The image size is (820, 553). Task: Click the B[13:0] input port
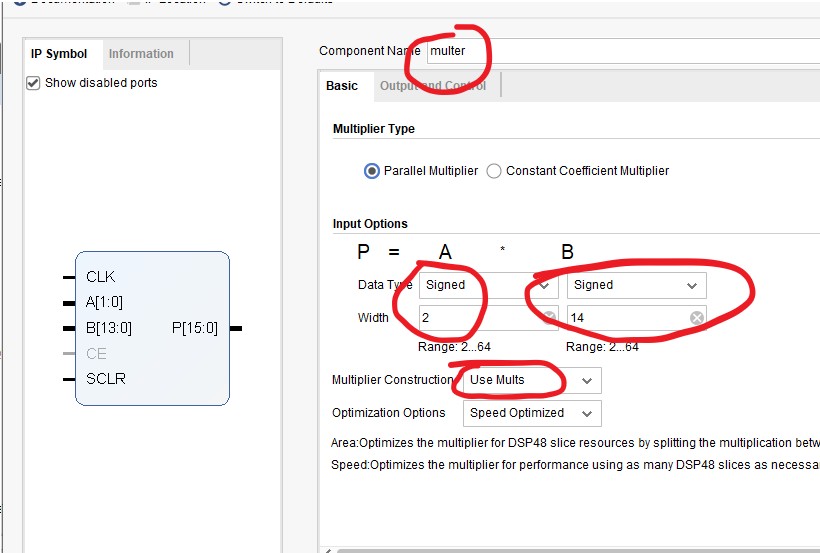[109, 328]
